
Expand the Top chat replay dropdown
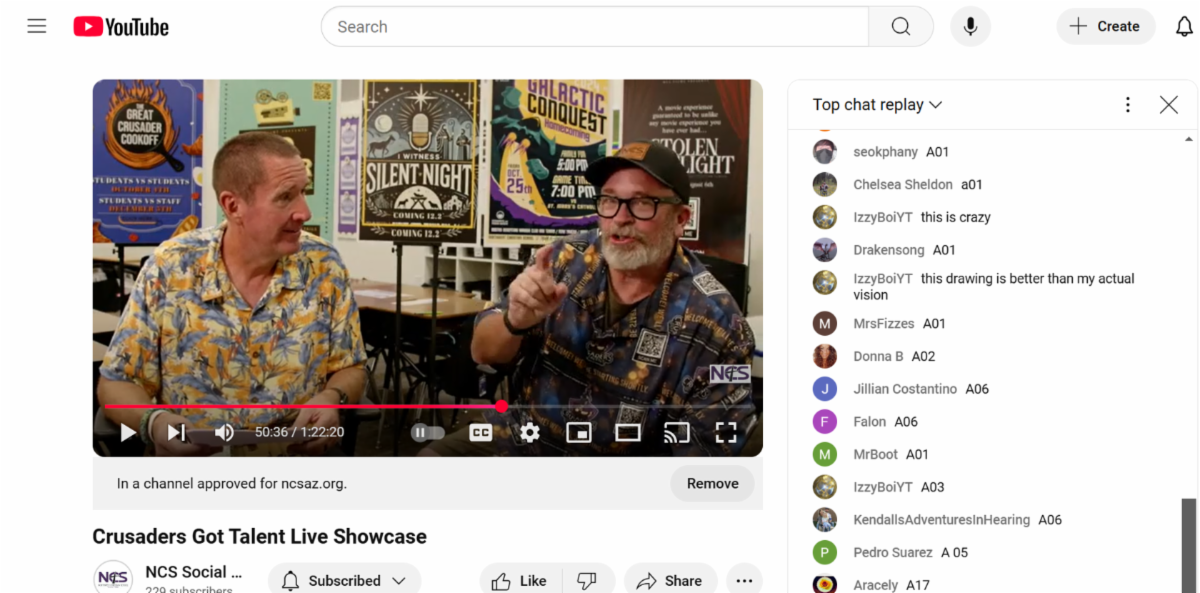[877, 105]
